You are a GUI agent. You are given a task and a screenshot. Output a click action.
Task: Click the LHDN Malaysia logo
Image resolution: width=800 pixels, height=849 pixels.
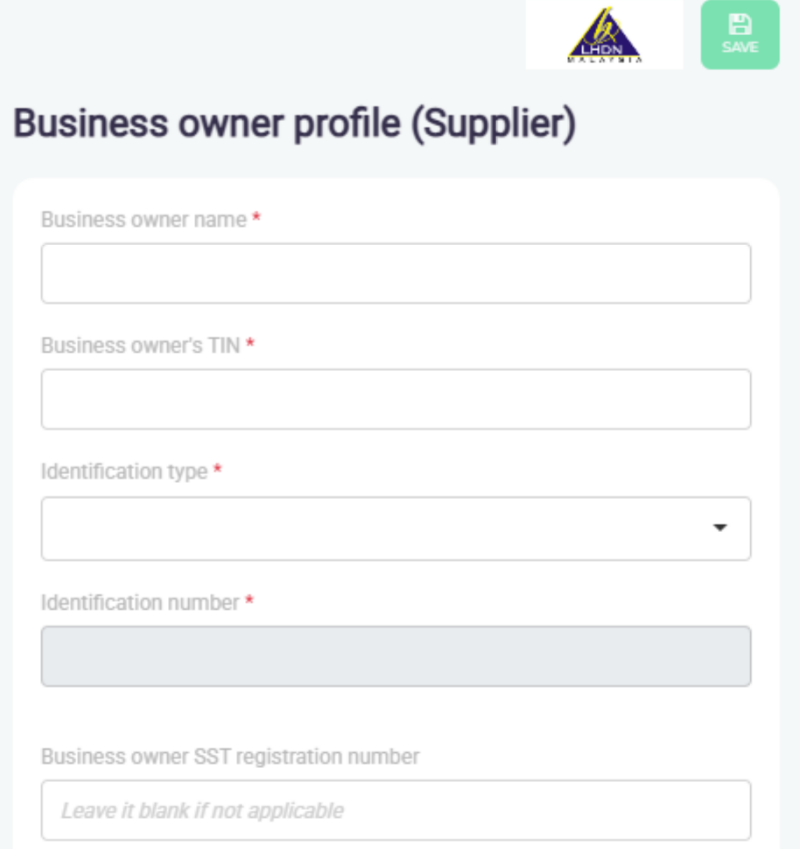pyautogui.click(x=604, y=33)
